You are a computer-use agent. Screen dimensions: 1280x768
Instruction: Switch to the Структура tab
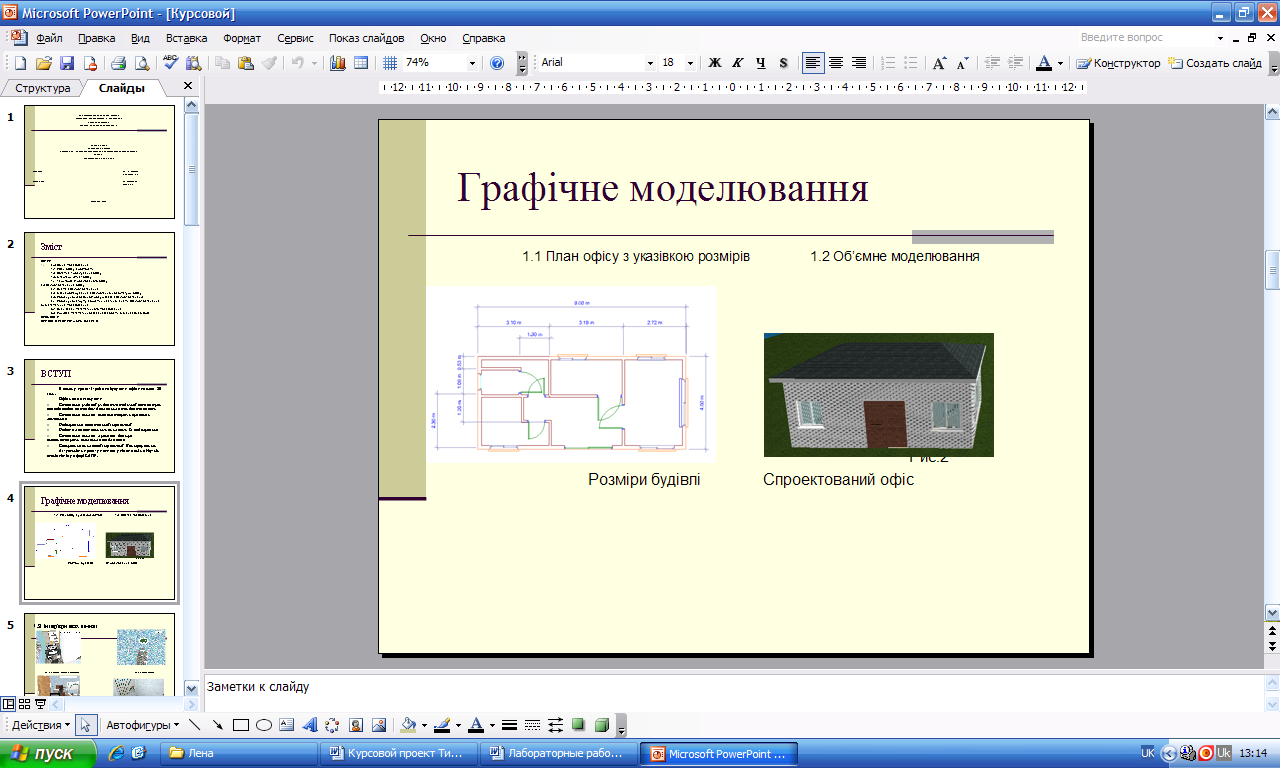click(43, 88)
